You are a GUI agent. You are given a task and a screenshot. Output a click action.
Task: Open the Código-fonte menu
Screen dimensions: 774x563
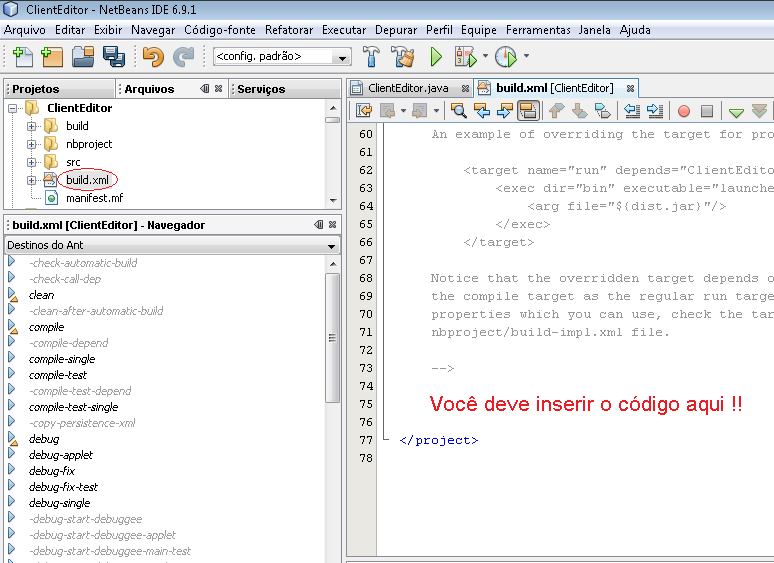[x=220, y=30]
